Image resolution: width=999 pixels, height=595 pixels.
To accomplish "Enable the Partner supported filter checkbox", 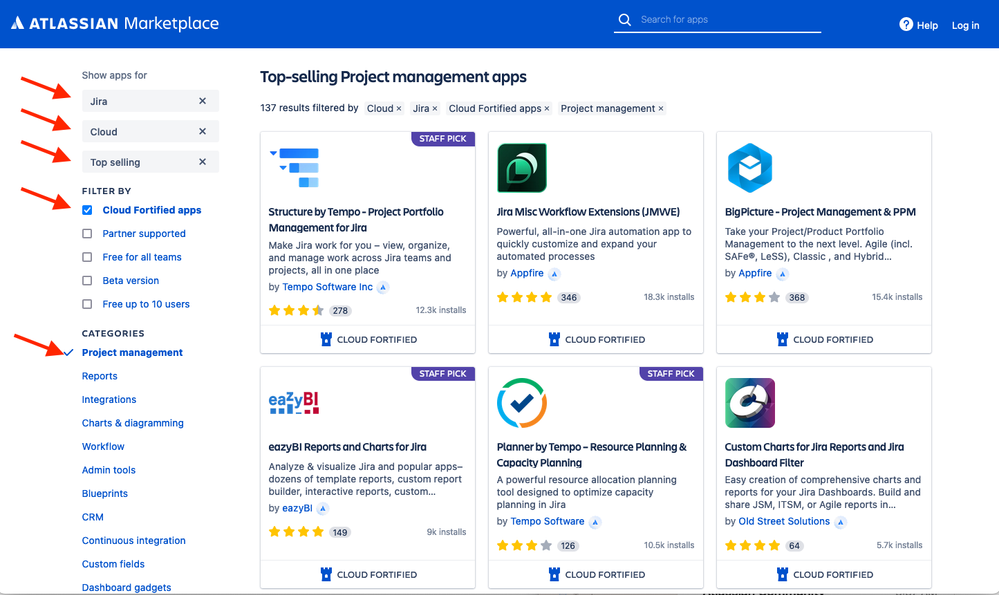I will coord(88,234).
